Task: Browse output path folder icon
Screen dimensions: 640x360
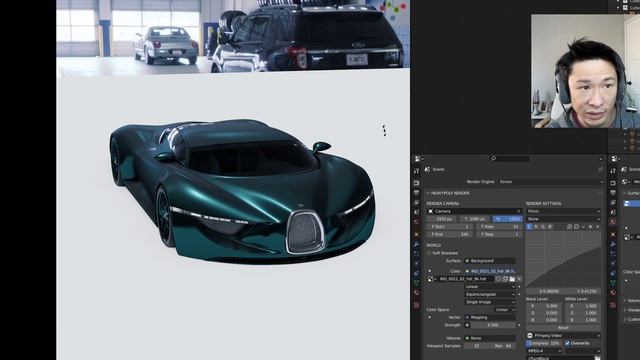Action: pos(597,358)
